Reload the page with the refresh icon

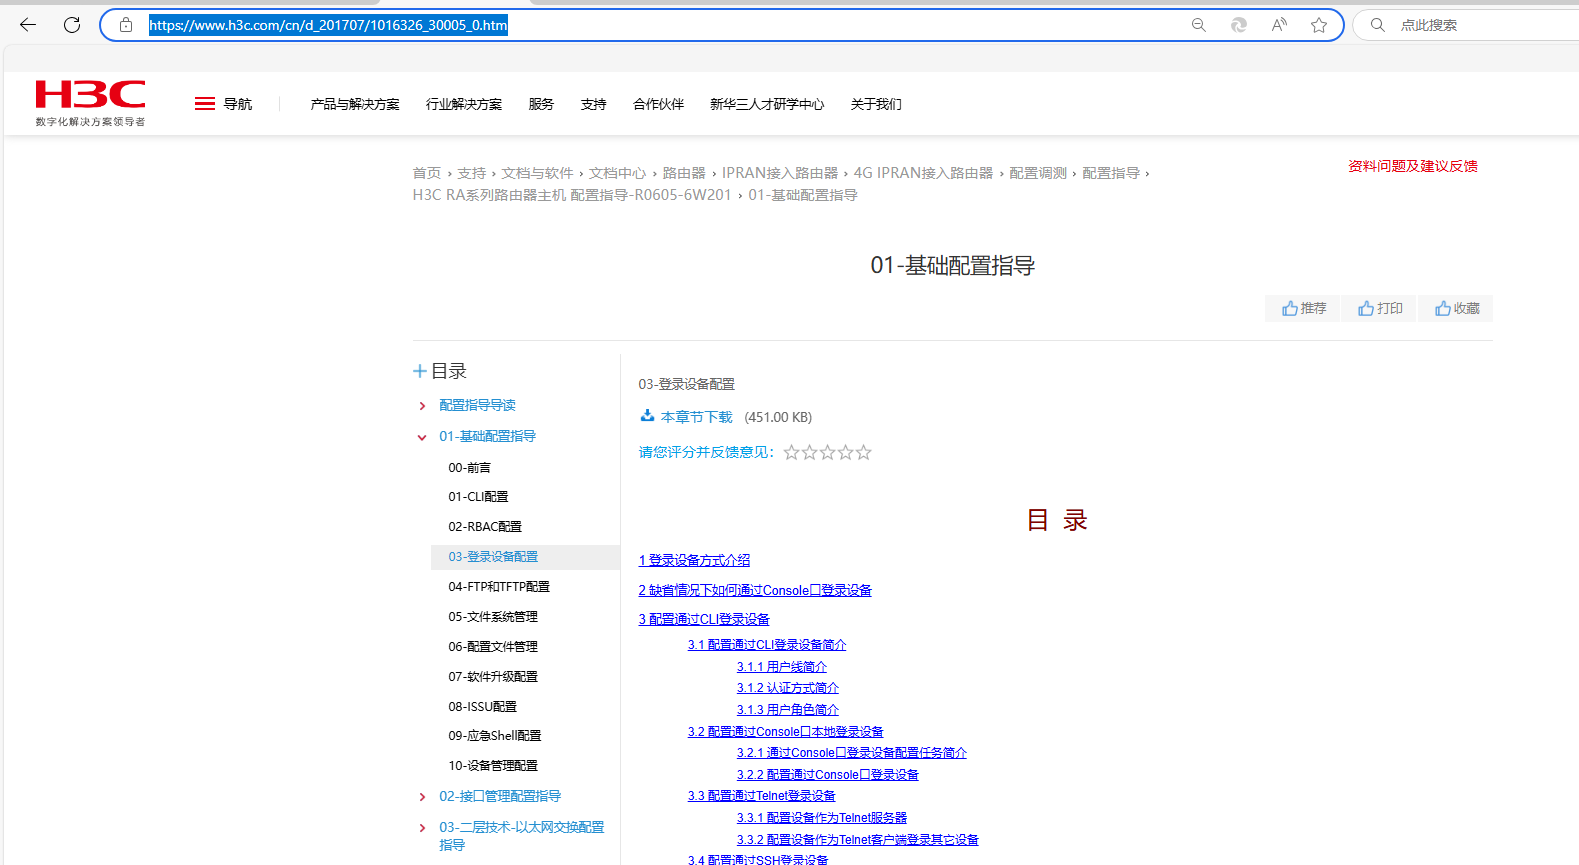(72, 25)
